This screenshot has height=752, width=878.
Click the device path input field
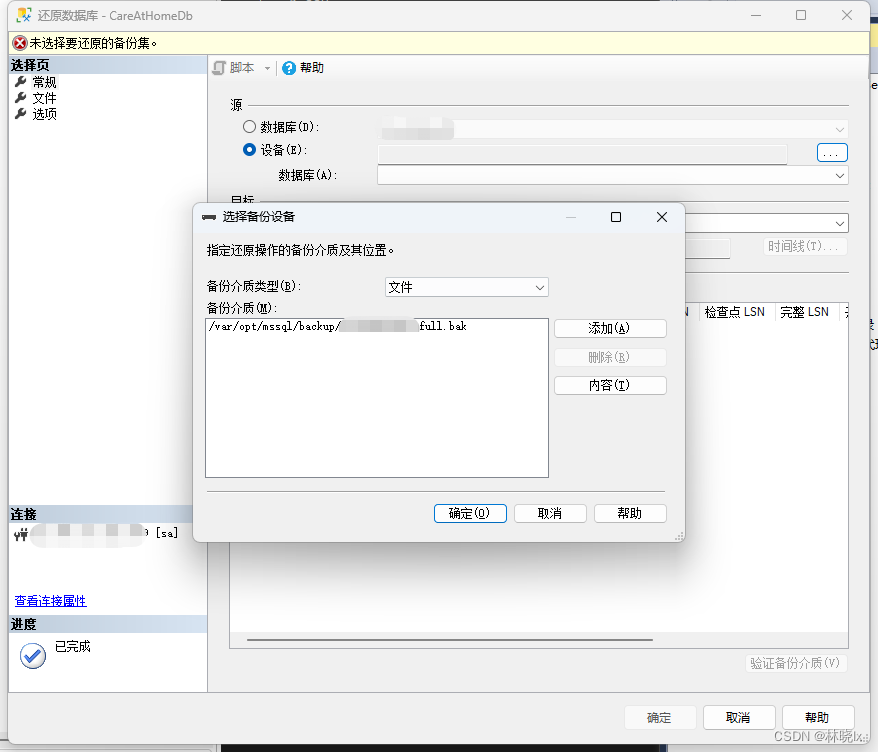582,154
